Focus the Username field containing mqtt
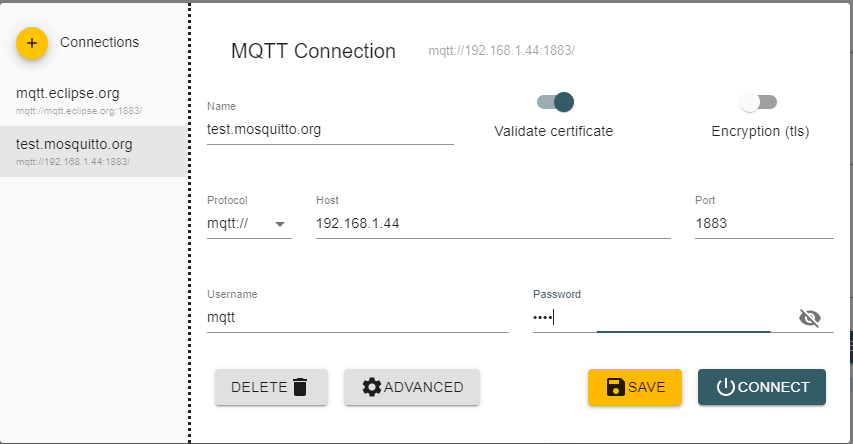 click(357, 318)
